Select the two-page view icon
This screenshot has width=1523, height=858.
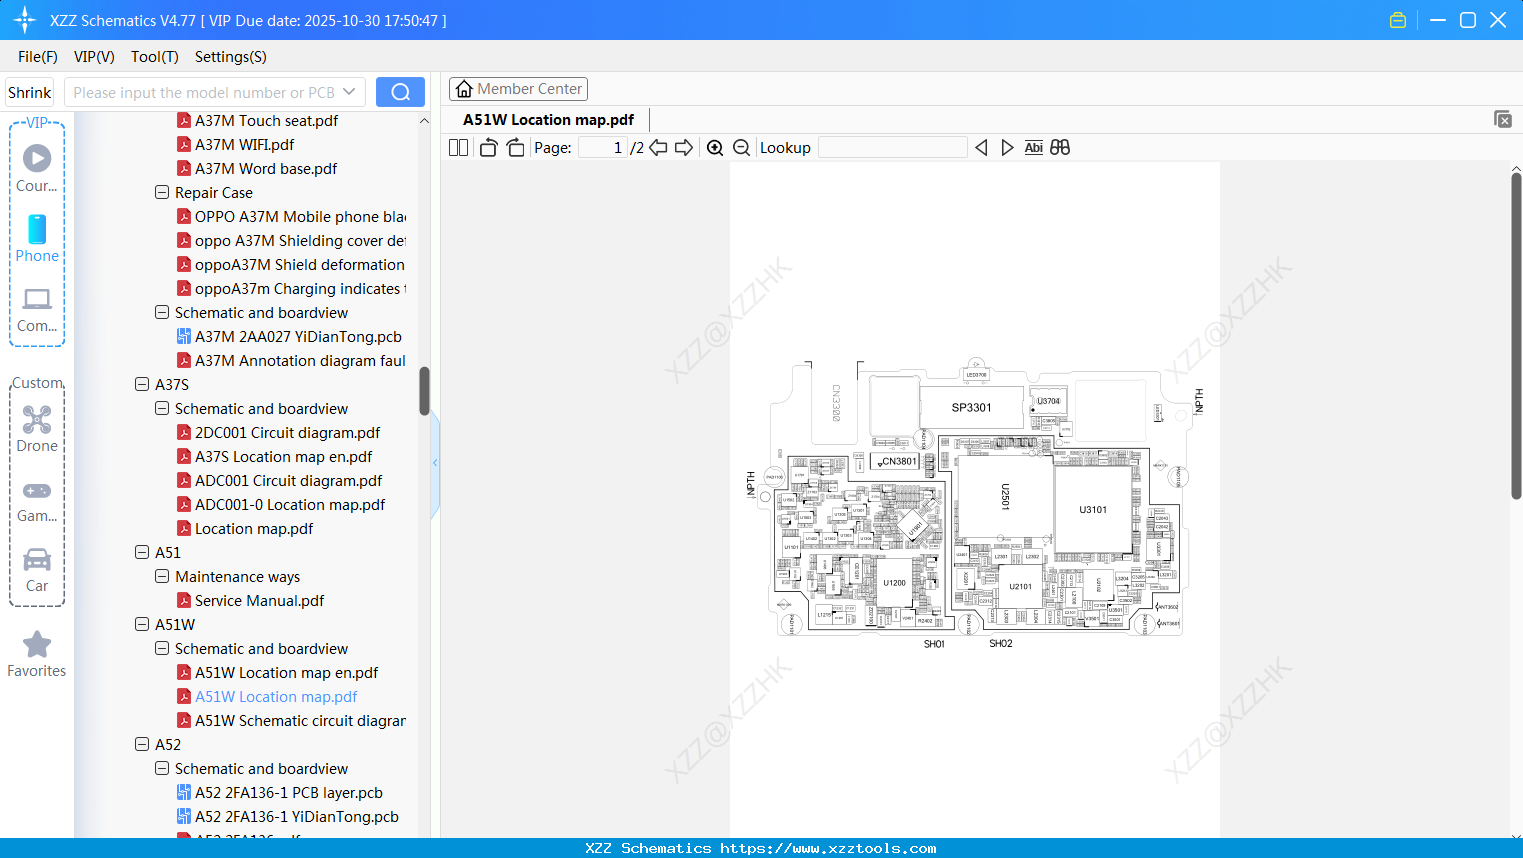[457, 147]
